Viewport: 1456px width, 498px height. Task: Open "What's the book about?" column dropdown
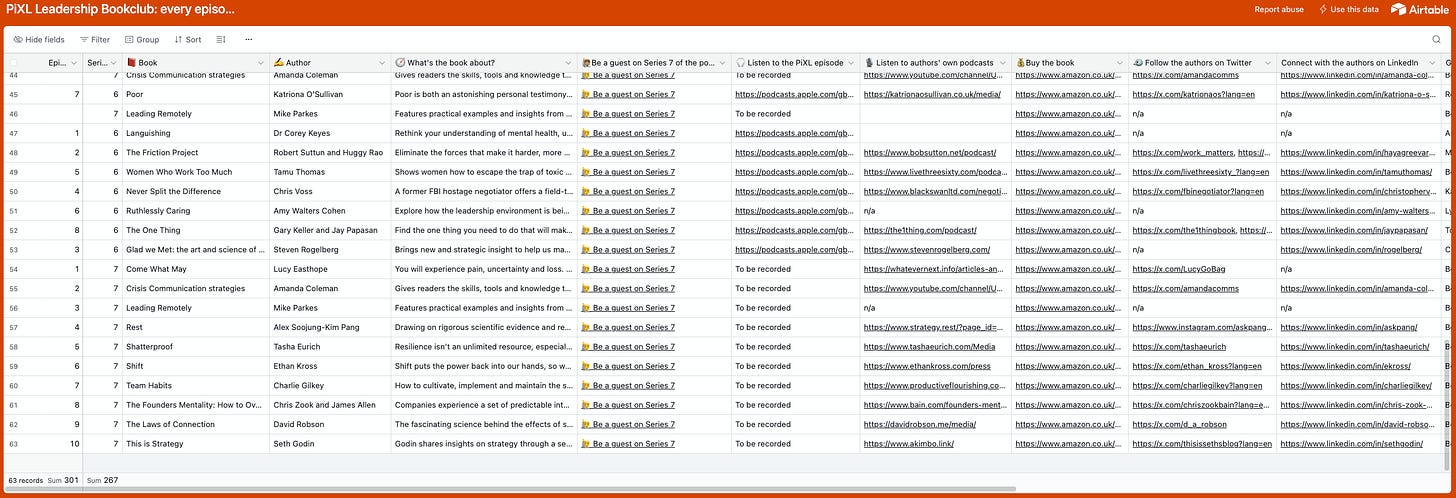569,62
